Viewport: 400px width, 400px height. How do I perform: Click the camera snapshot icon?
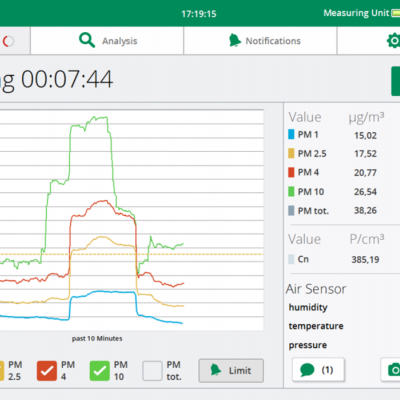coord(394,370)
